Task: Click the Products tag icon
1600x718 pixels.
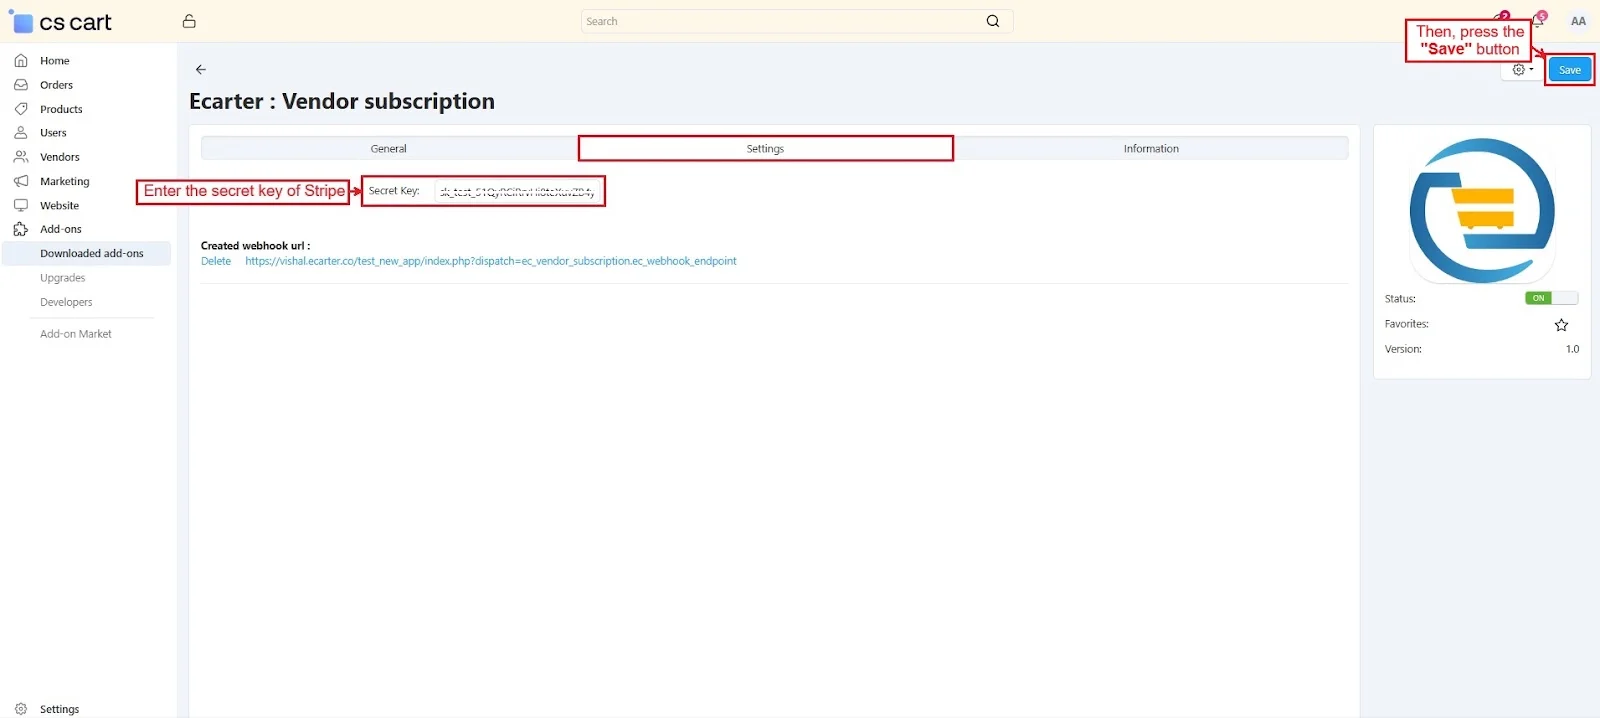Action: pyautogui.click(x=21, y=109)
